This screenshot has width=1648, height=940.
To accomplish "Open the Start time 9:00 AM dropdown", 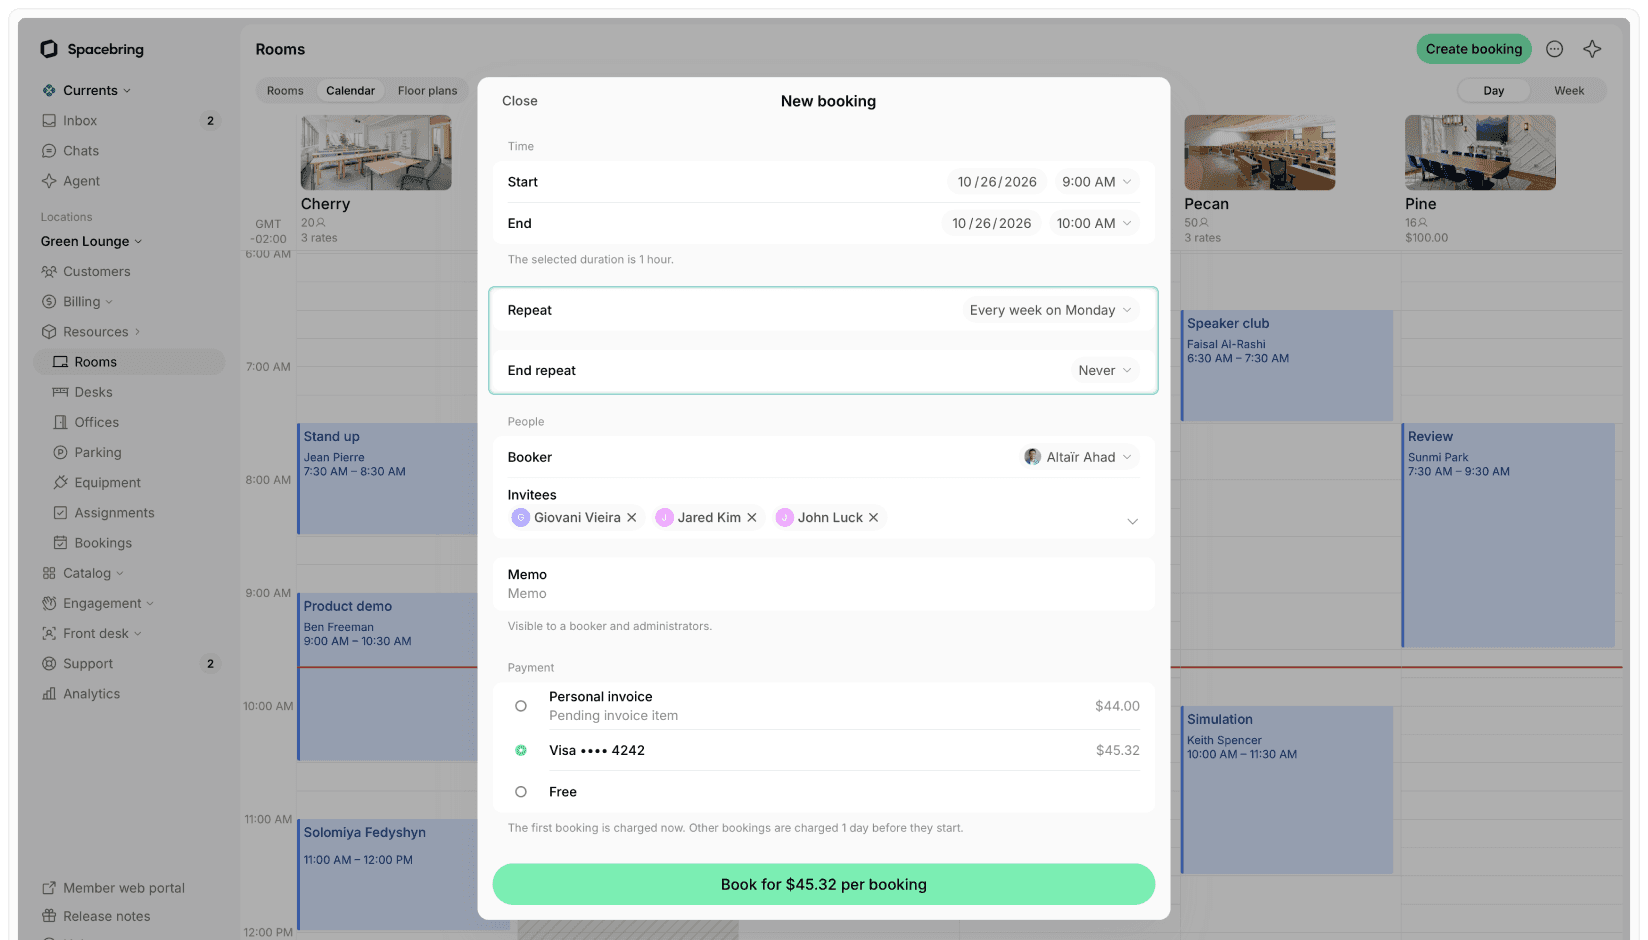I will point(1096,182).
